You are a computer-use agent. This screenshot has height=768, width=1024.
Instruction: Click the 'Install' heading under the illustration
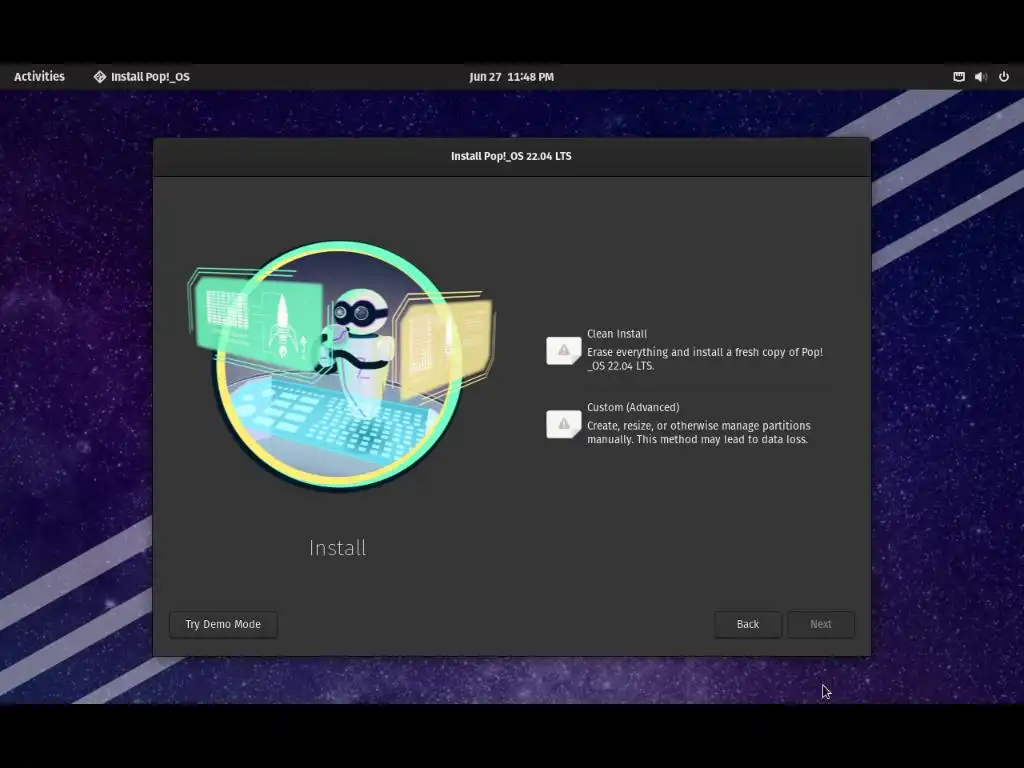click(338, 548)
